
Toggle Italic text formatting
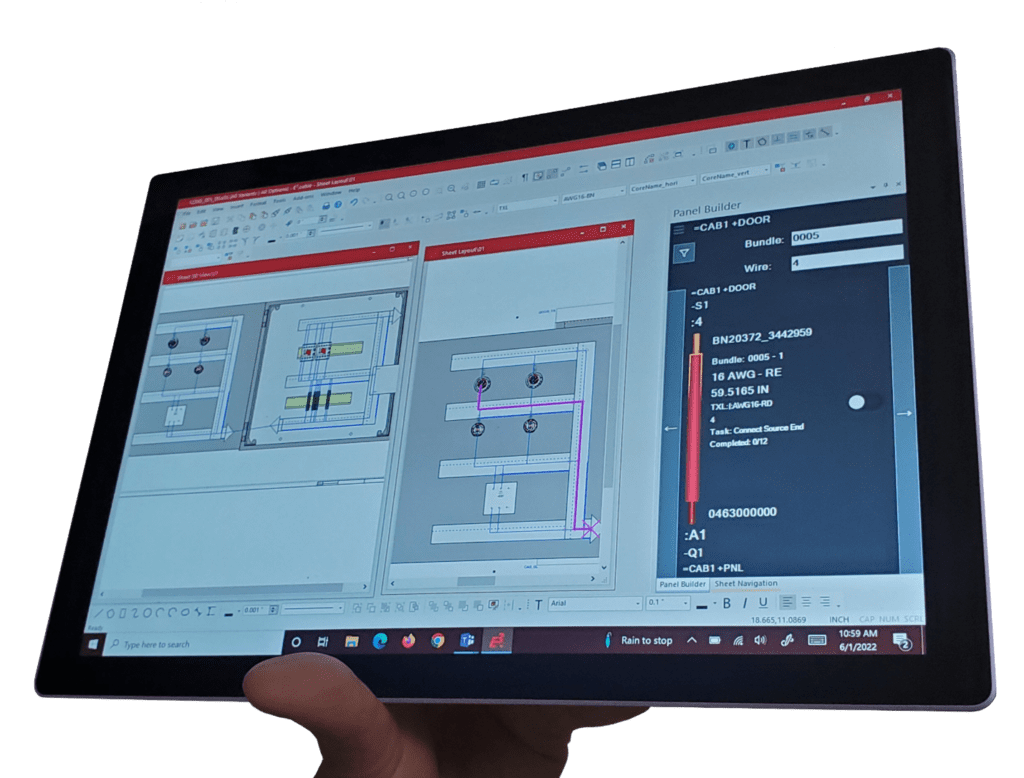pyautogui.click(x=744, y=603)
